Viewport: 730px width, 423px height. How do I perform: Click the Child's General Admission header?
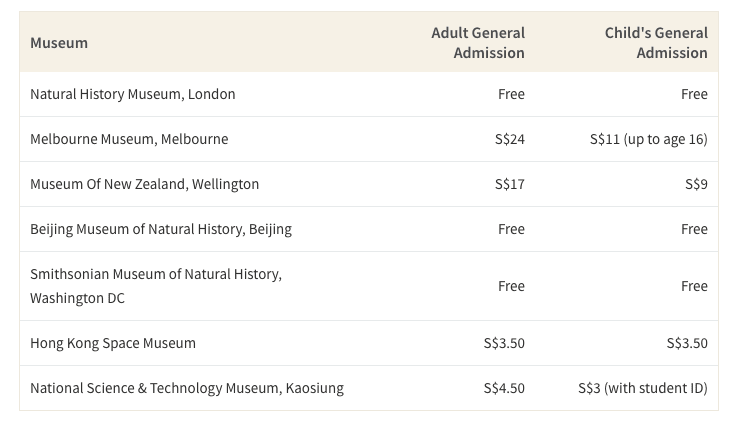point(656,43)
